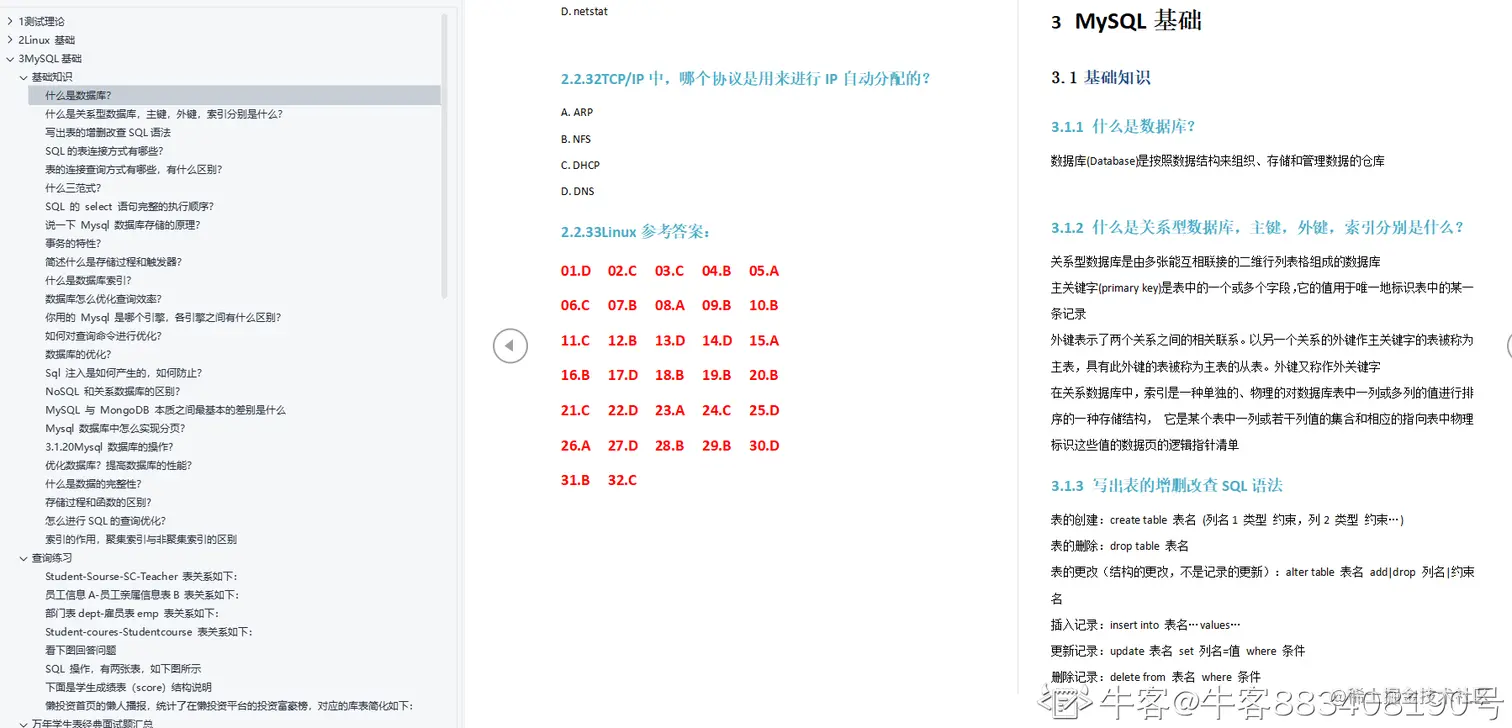Click the previous page navigation arrow
The height and width of the screenshot is (728, 1512).
(510, 345)
